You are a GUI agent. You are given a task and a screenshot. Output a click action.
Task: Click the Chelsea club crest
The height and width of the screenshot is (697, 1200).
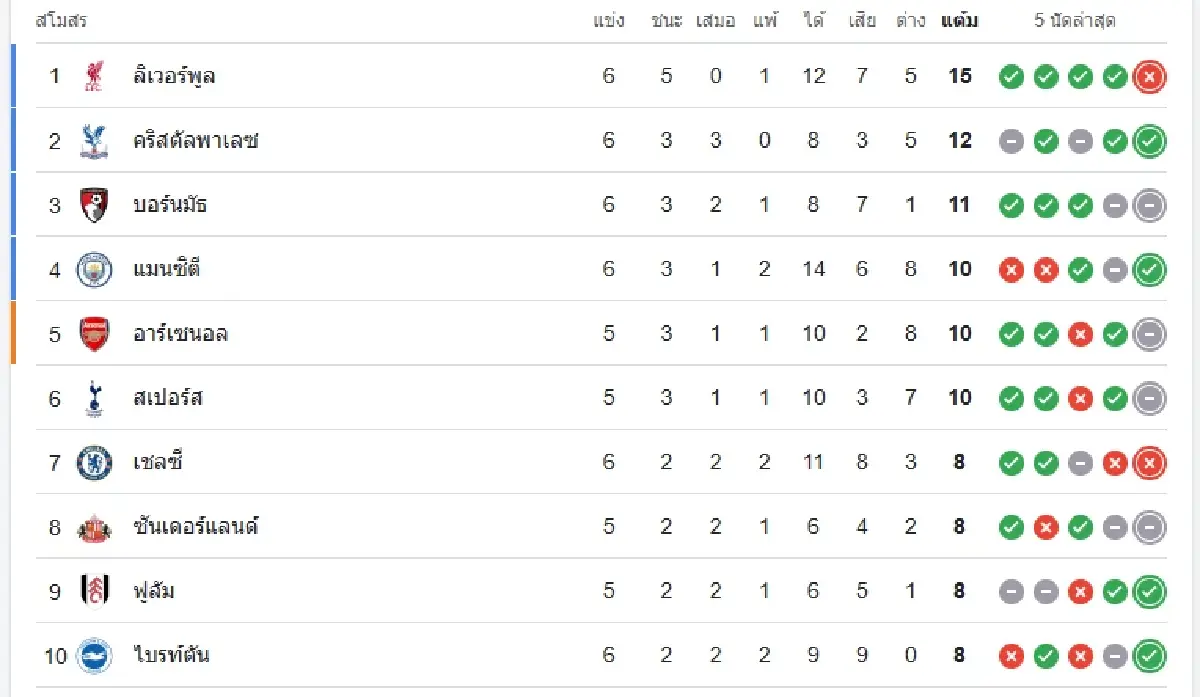pos(94,462)
